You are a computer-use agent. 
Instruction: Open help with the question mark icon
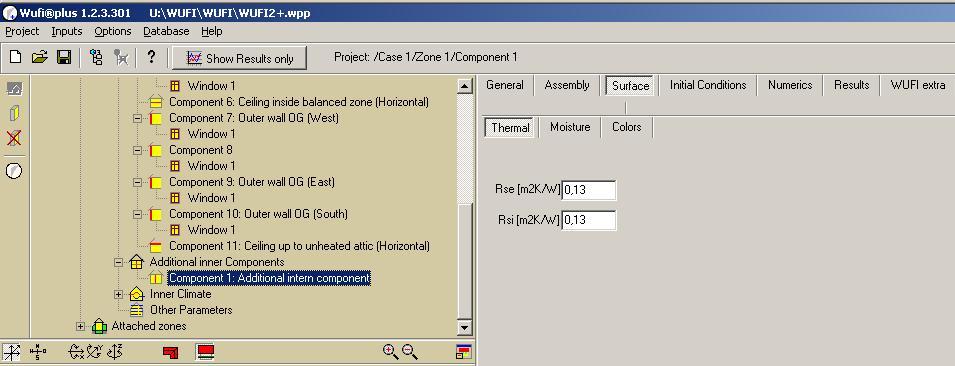point(151,57)
